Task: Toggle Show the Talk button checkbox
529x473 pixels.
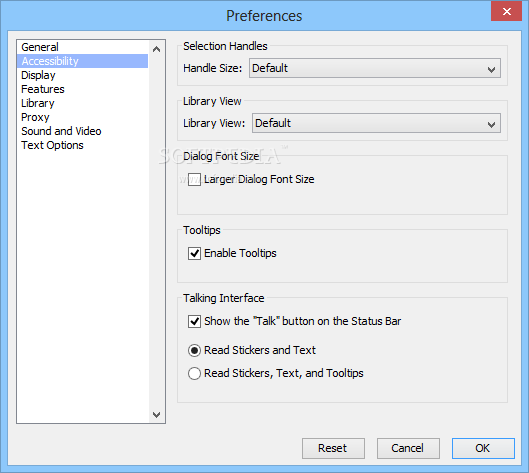Action: point(194,321)
